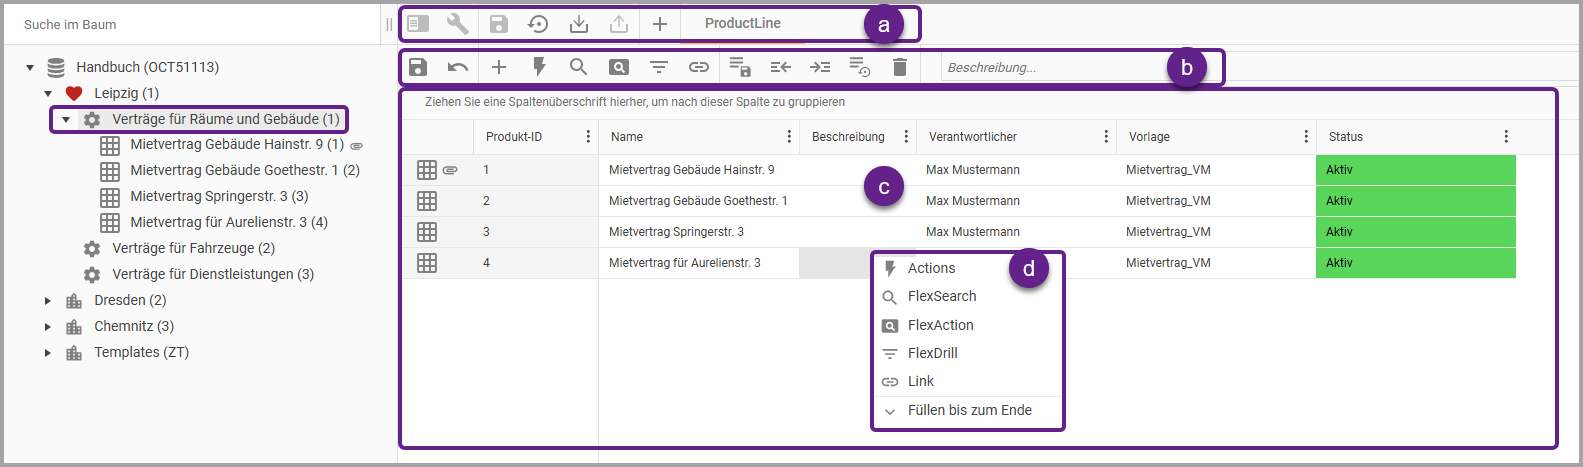Click the filter FlexDrill icon in table toolbar
The height and width of the screenshot is (467, 1583).
tap(659, 67)
